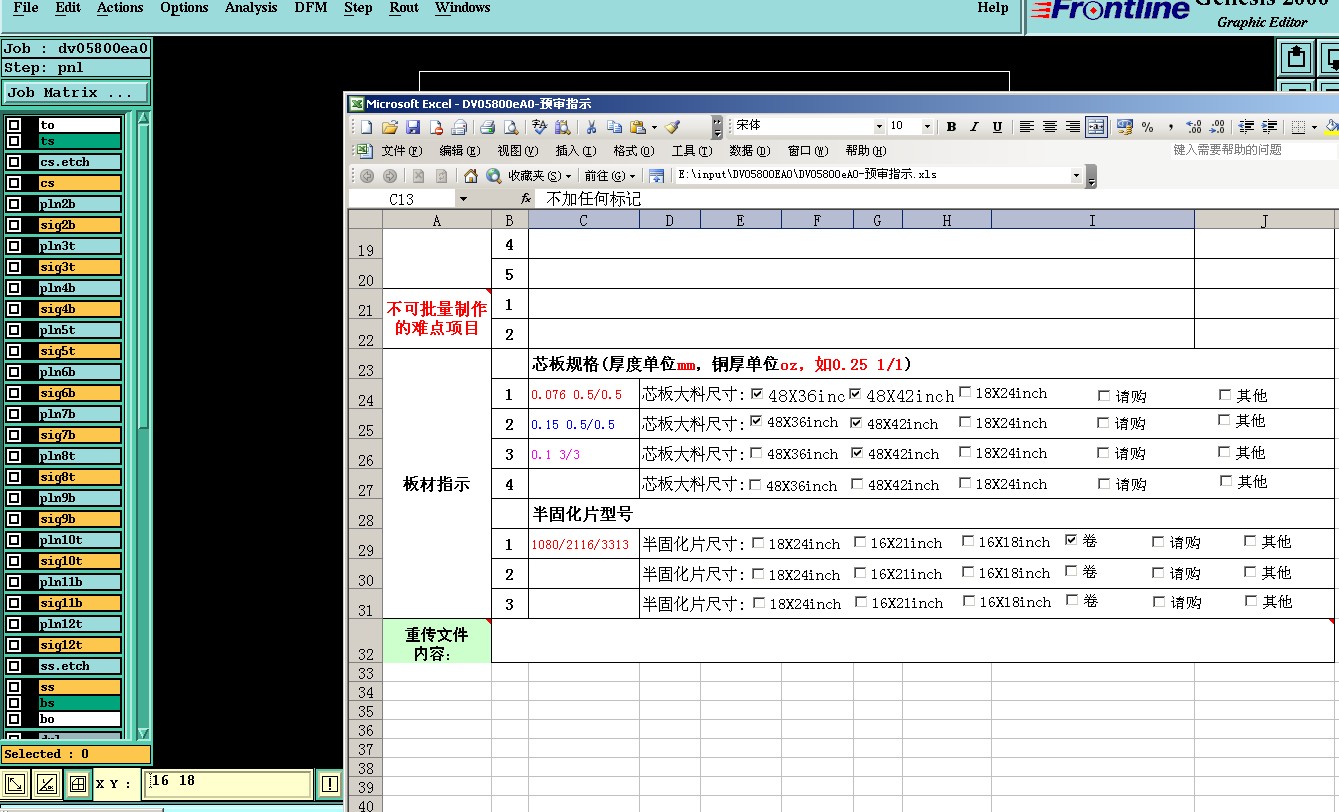
Task: Click the Open file icon in Excel toolbar
Action: [390, 127]
